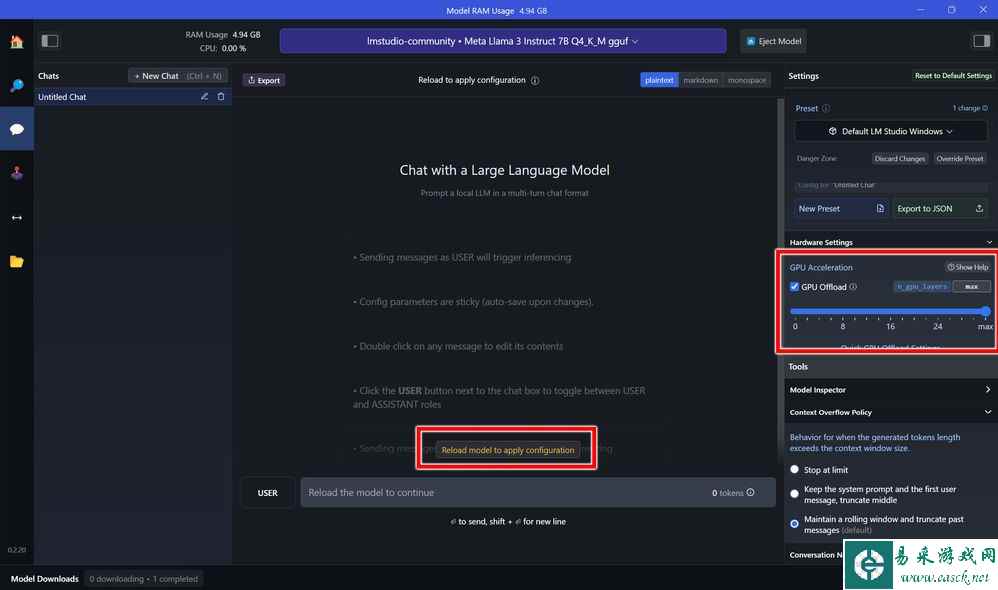Viewport: 998px width, 590px height.
Task: Select keep system prompt, truncate middle option
Action: tap(795, 492)
